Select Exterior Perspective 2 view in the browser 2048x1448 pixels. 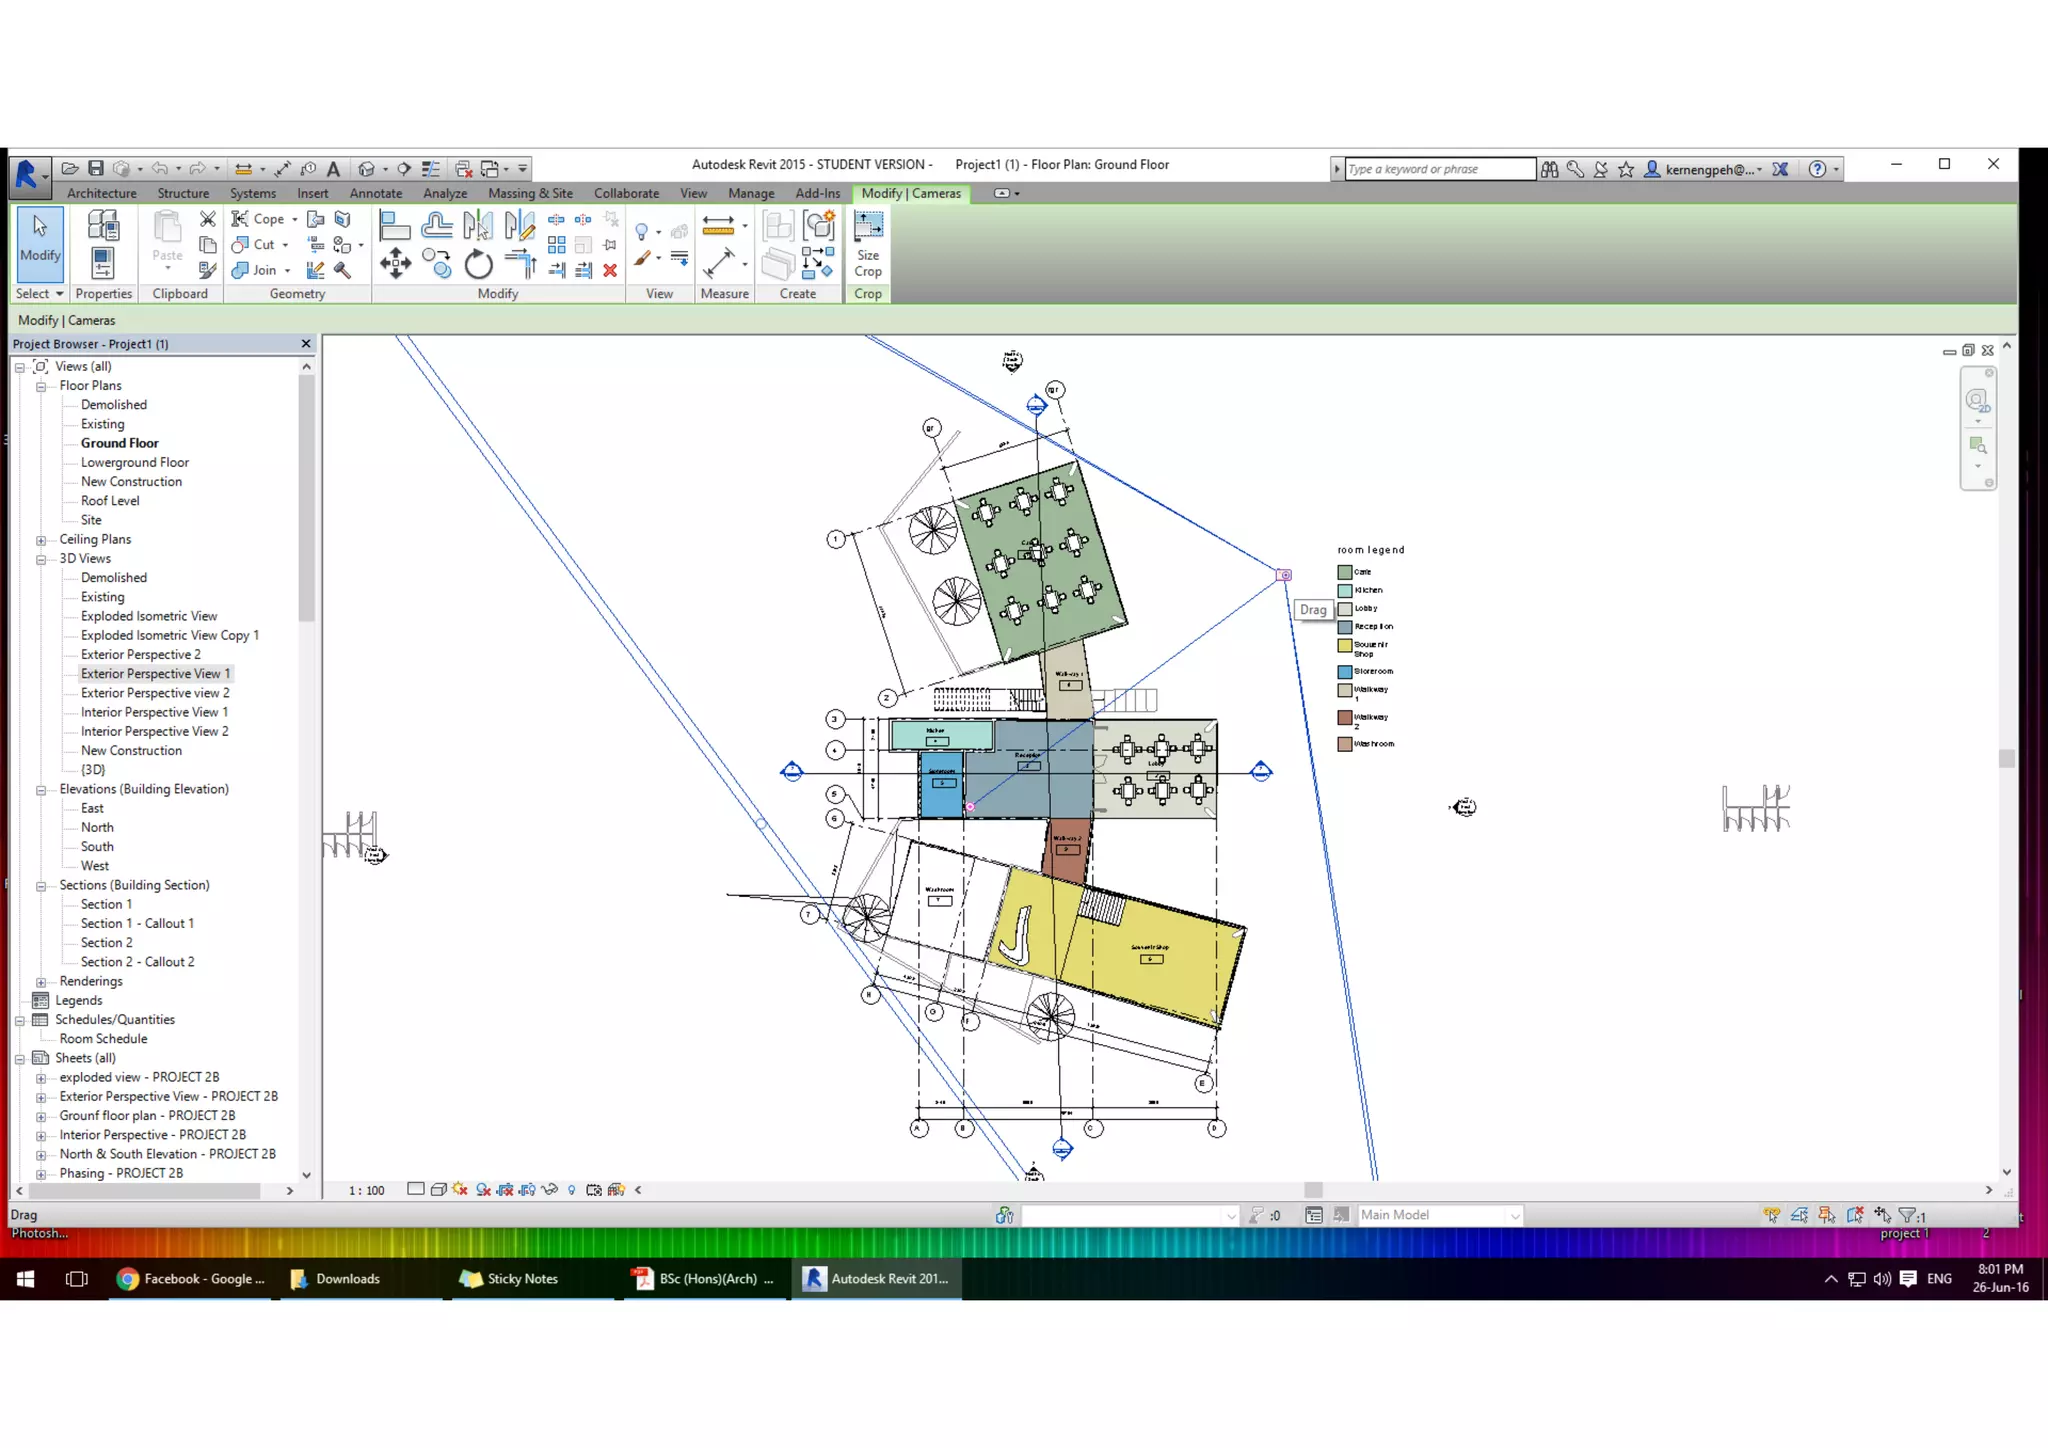pyautogui.click(x=140, y=655)
